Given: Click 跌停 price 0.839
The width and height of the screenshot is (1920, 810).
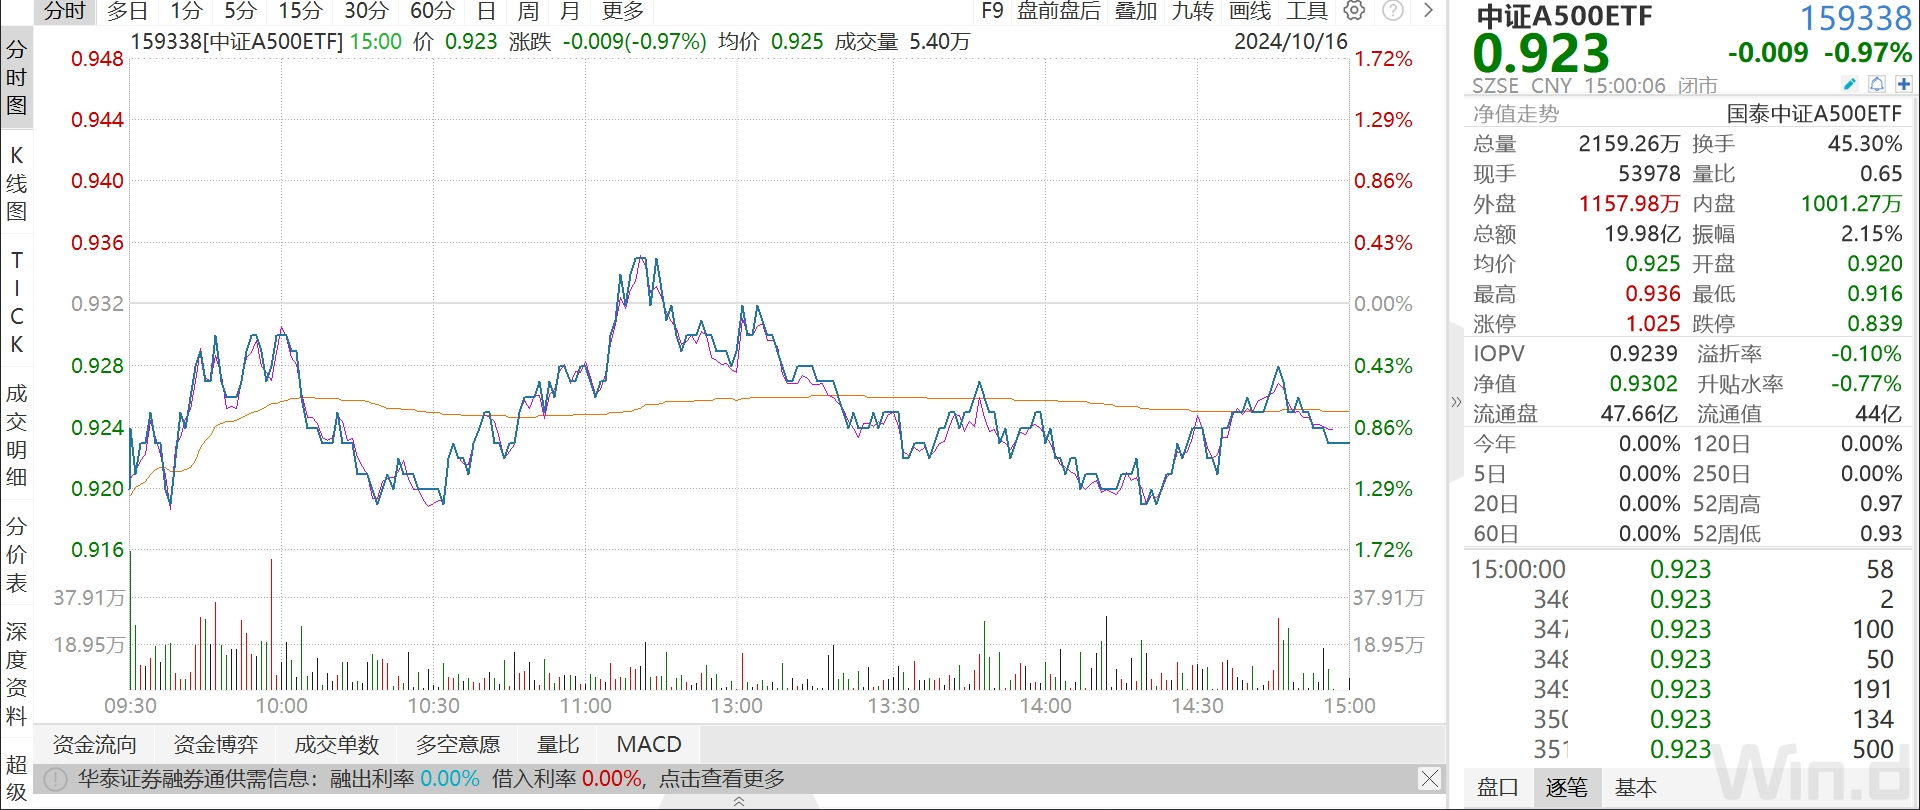Looking at the screenshot, I should [x=1875, y=324].
